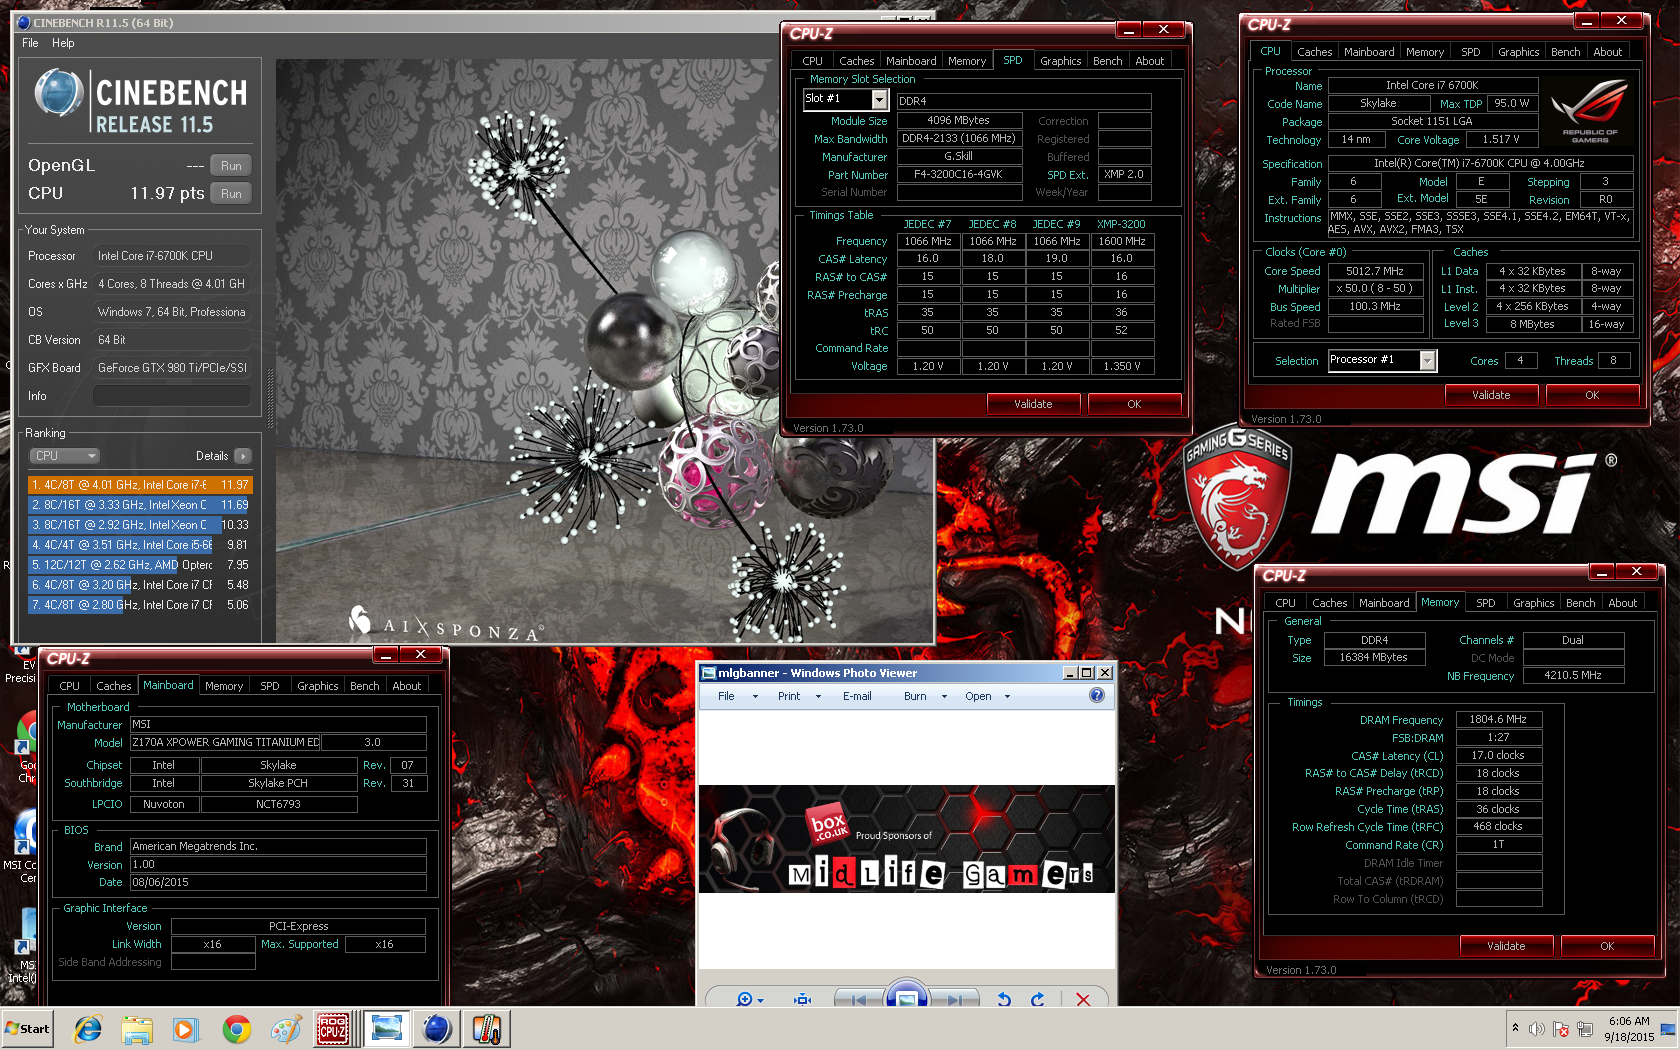Open Action Center flag tray icon

pyautogui.click(x=1561, y=1029)
